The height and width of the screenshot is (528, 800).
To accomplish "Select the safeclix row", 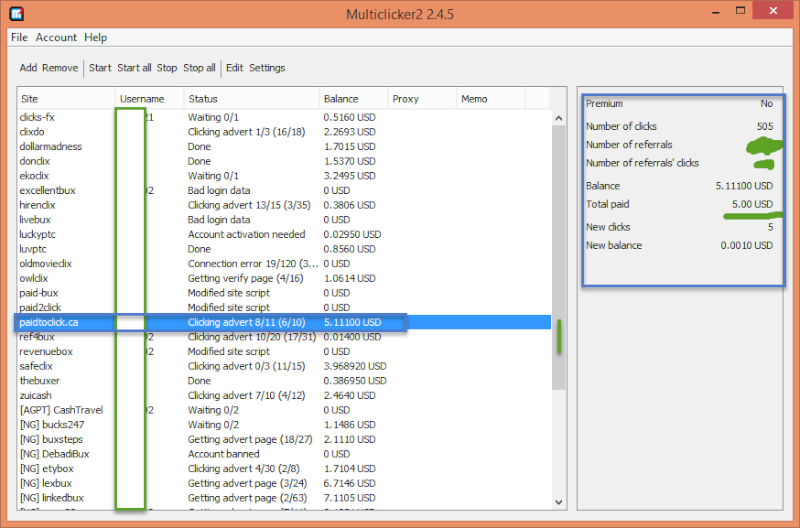I will (284, 366).
